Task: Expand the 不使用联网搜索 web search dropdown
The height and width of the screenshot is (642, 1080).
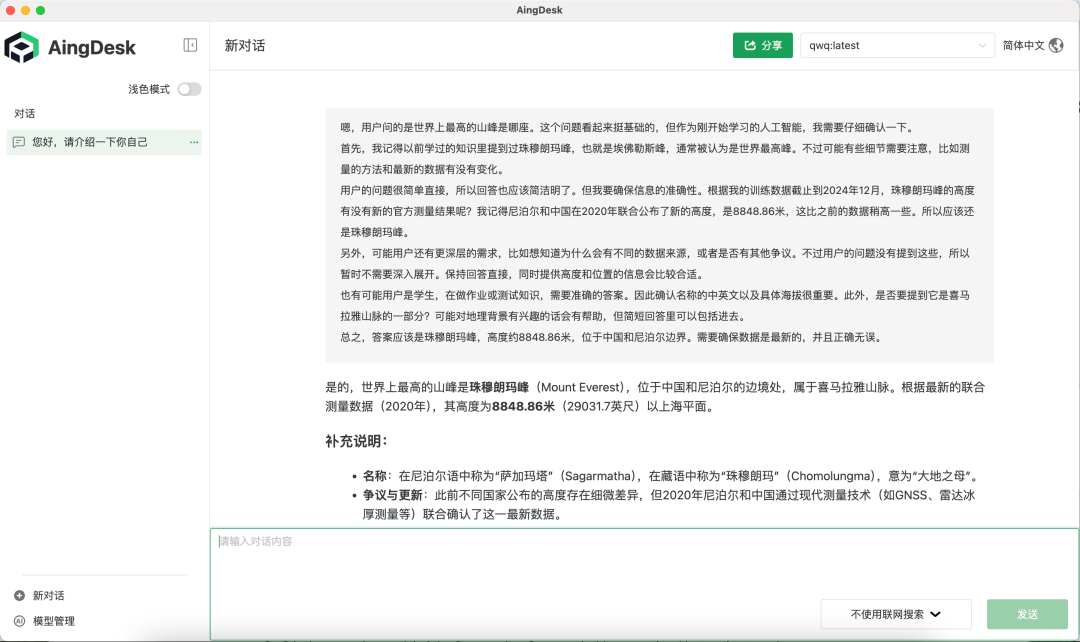Action: click(895, 614)
